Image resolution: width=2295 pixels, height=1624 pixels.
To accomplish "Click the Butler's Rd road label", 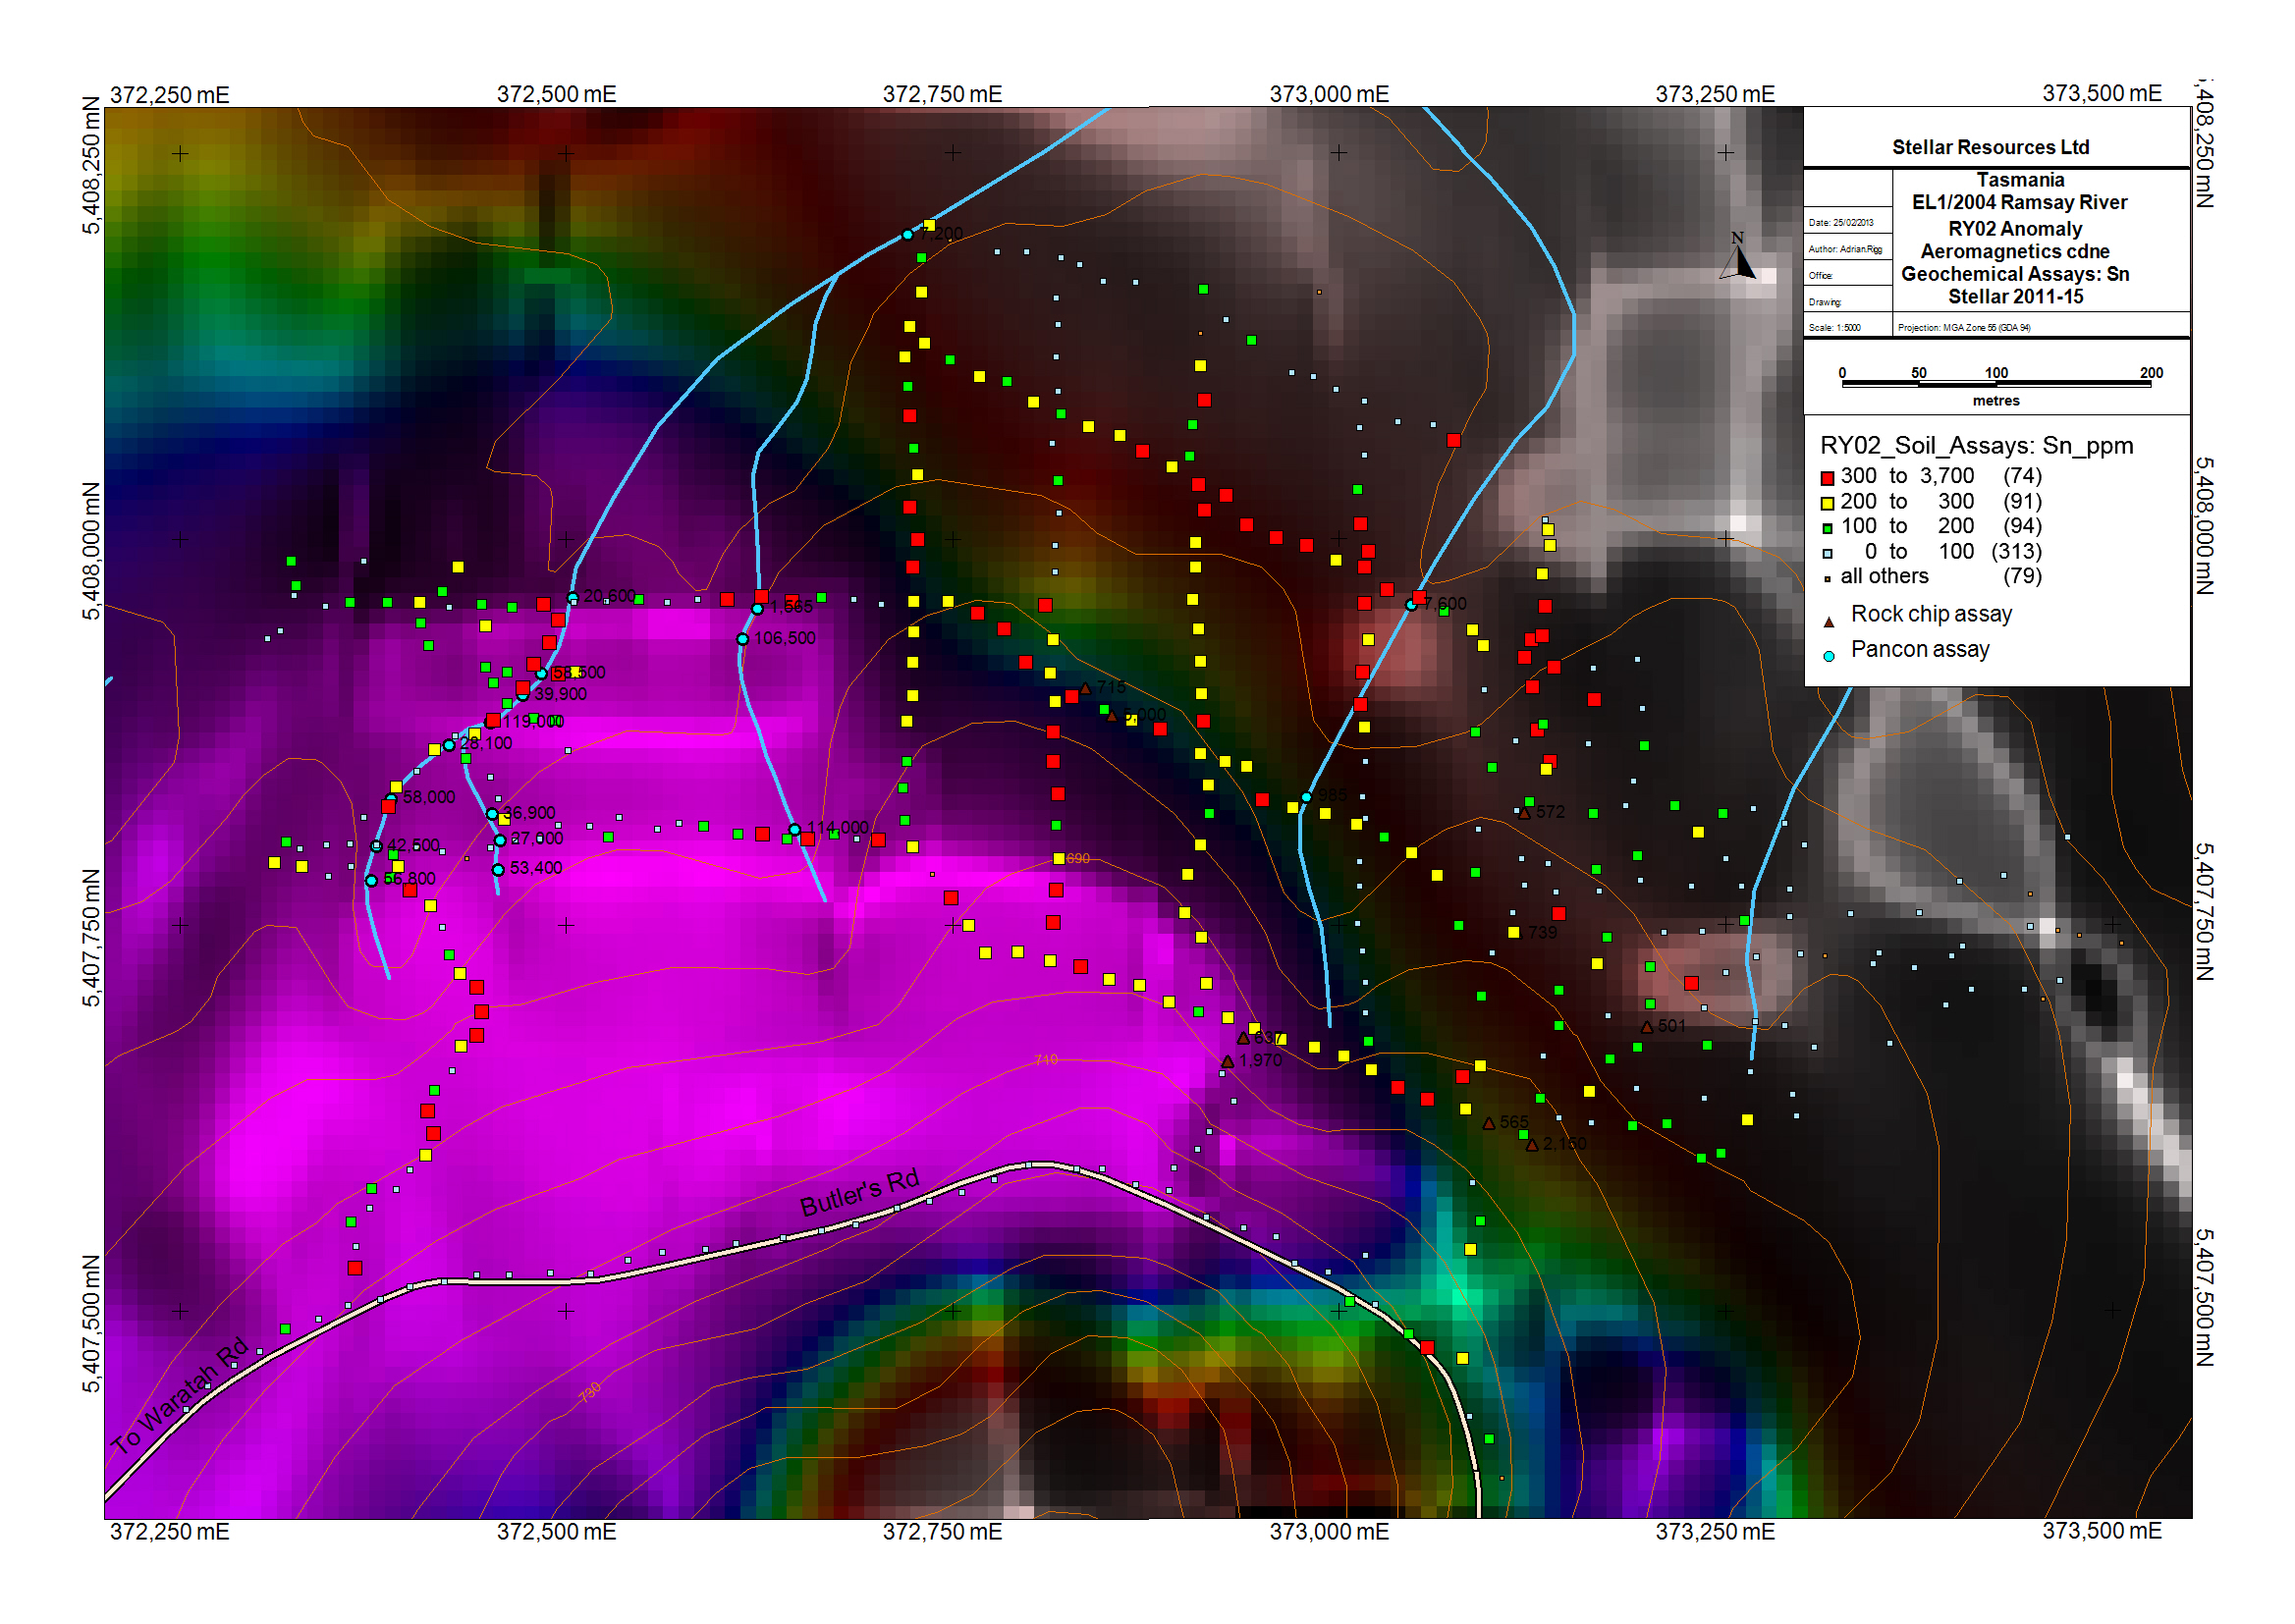I will tap(859, 1192).
